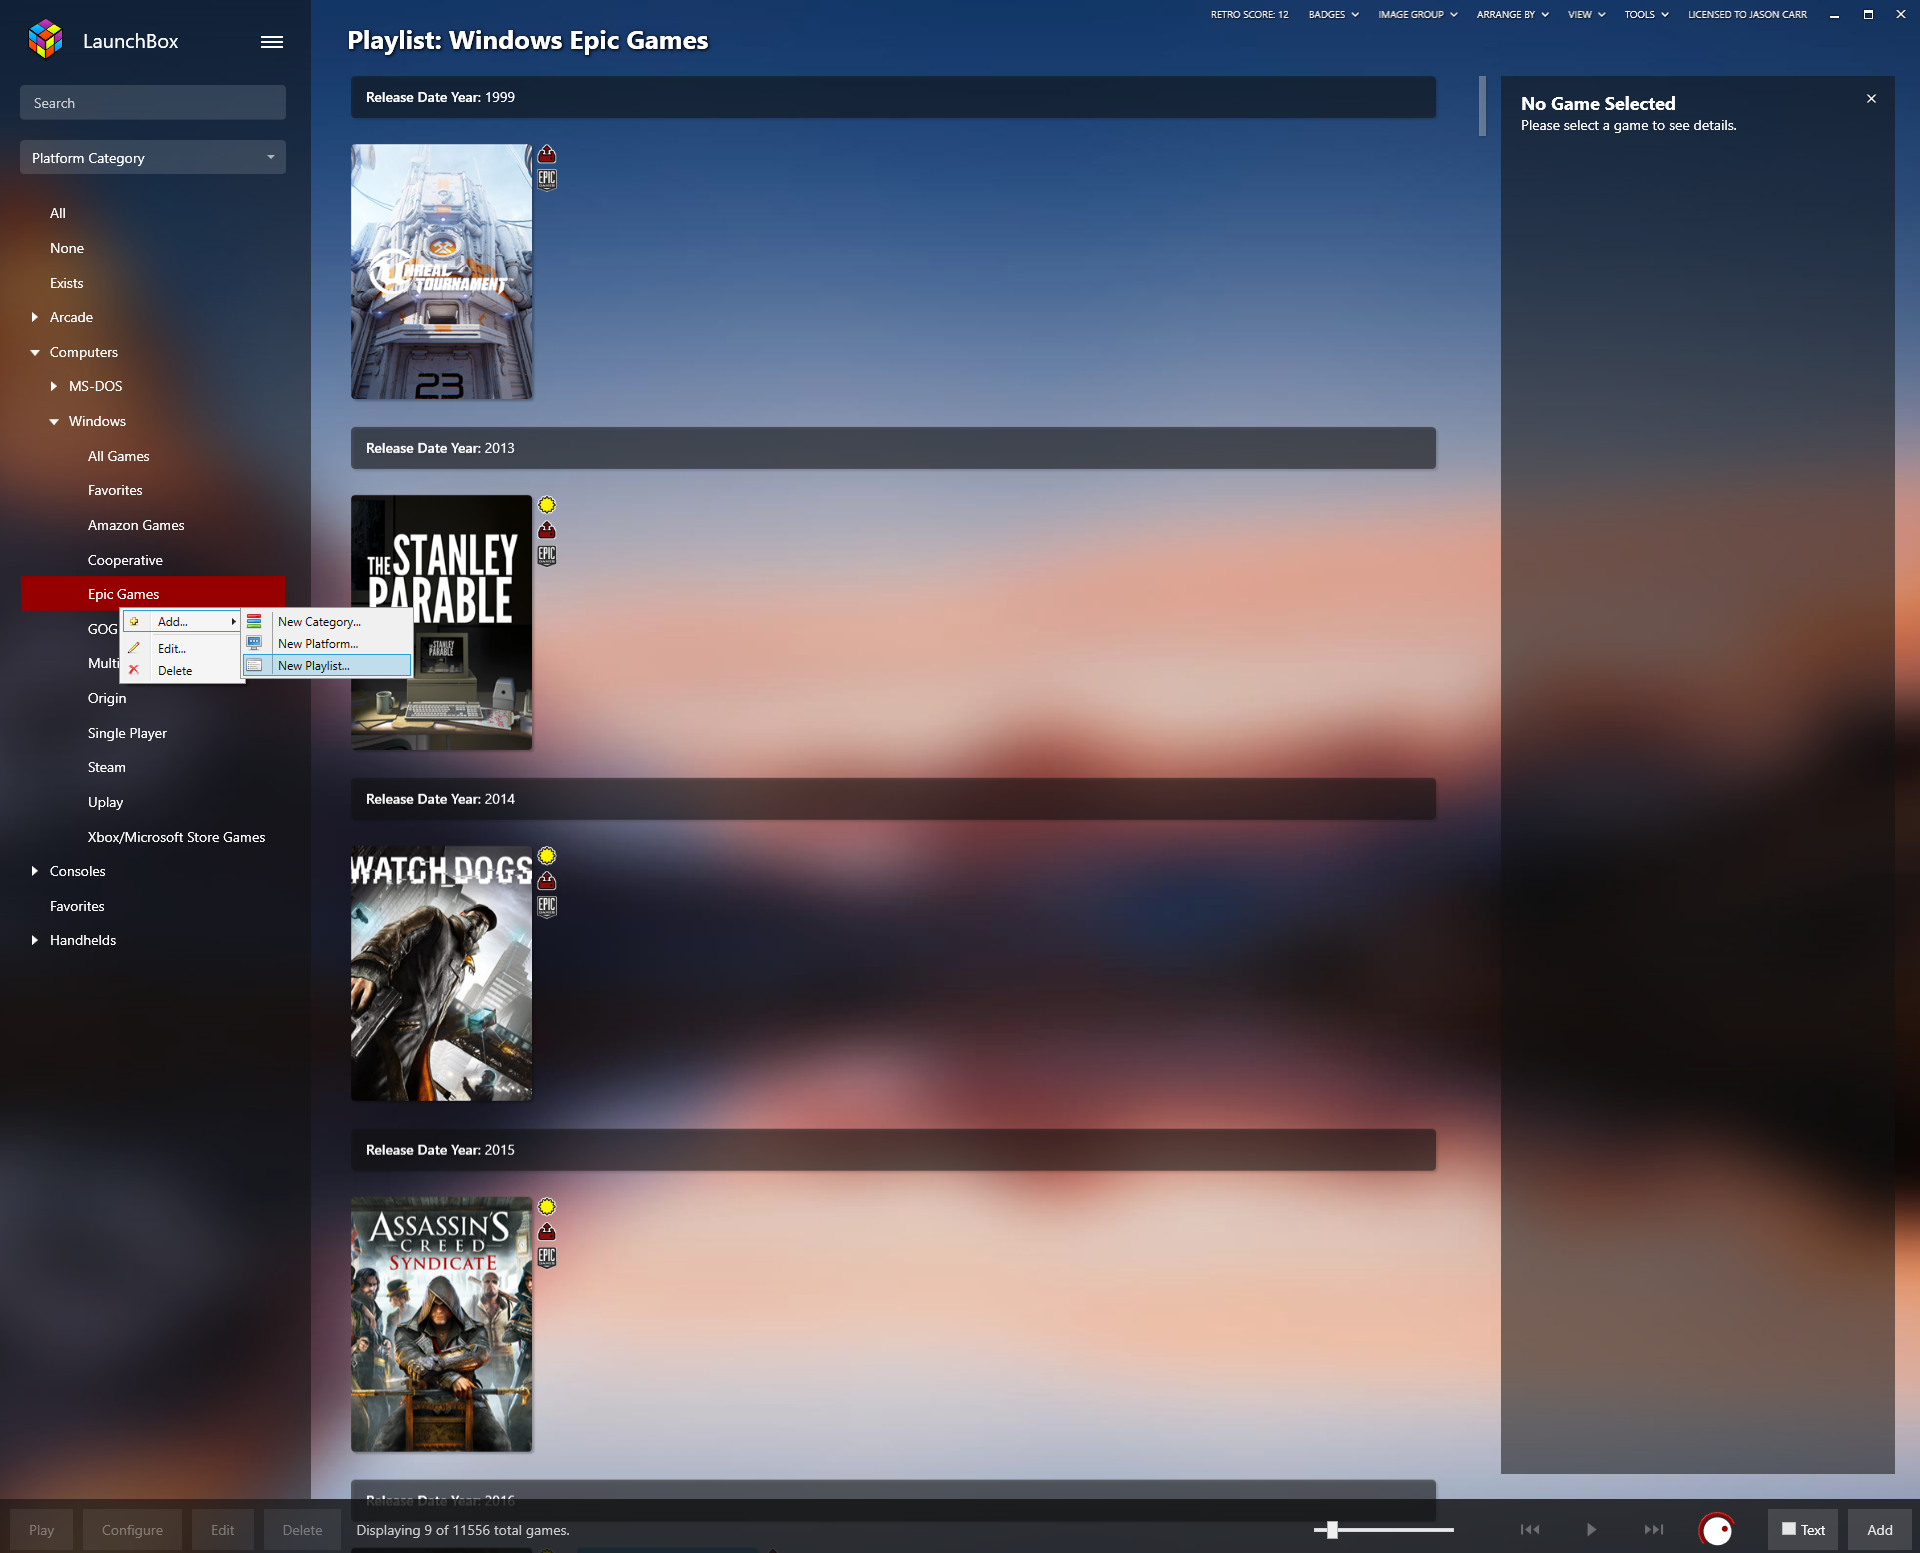
Task: Select the Assassin's Creed Syndicate box art
Action: coord(441,1325)
